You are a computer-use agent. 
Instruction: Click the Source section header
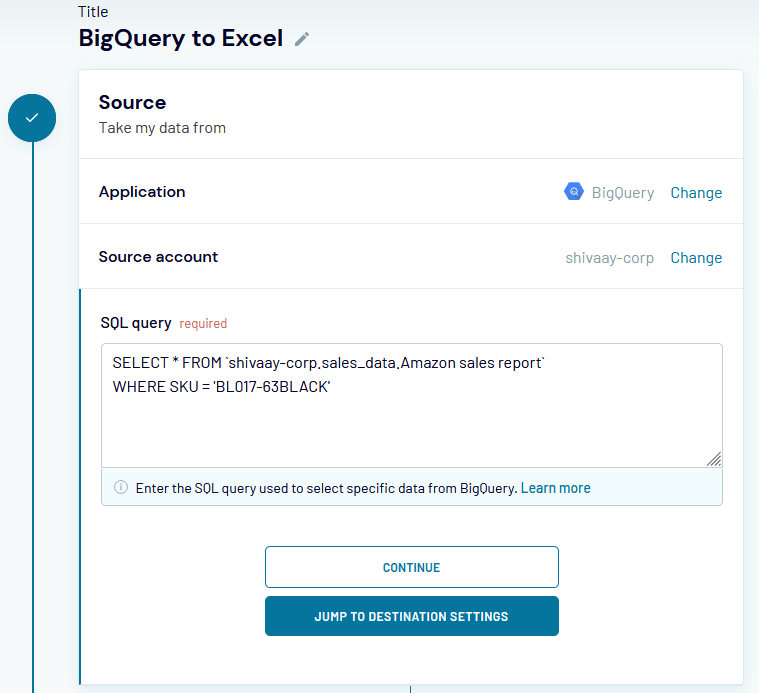coord(132,103)
